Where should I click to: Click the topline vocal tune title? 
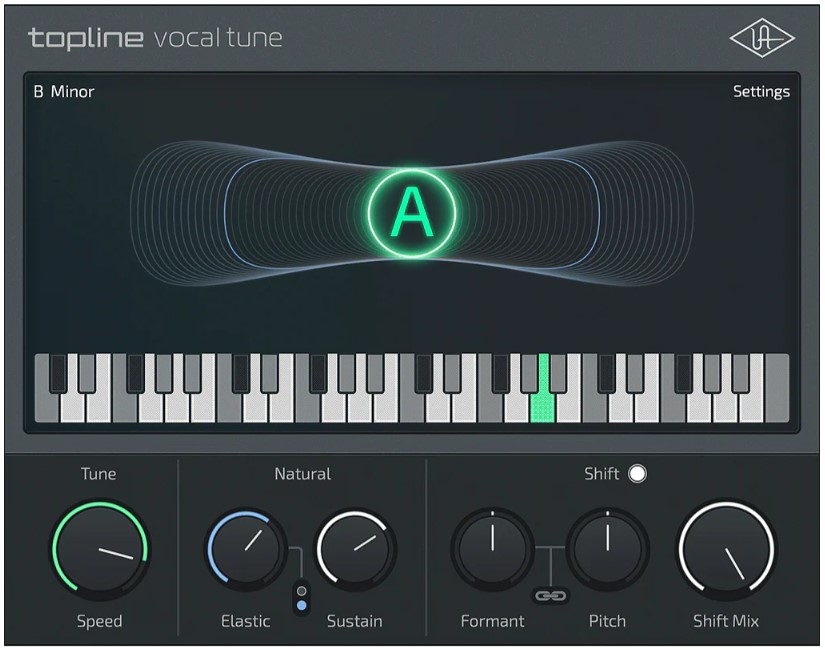tap(155, 38)
